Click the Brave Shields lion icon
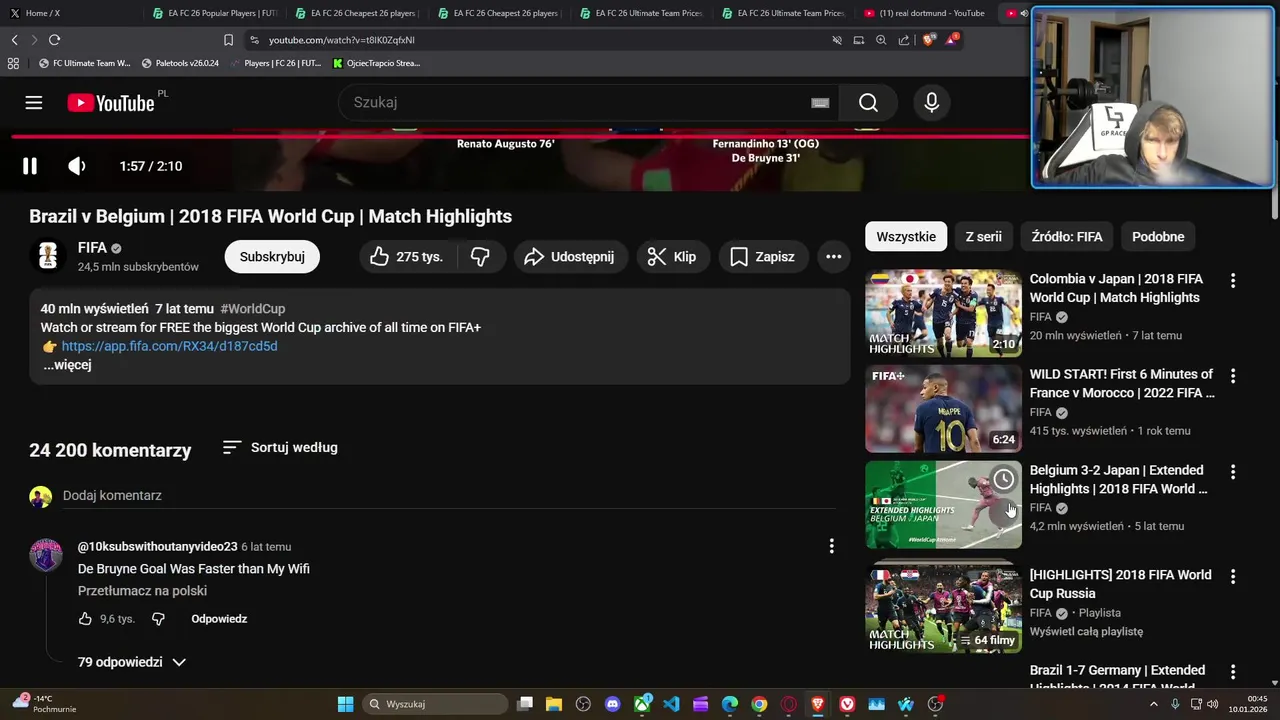 click(929, 40)
